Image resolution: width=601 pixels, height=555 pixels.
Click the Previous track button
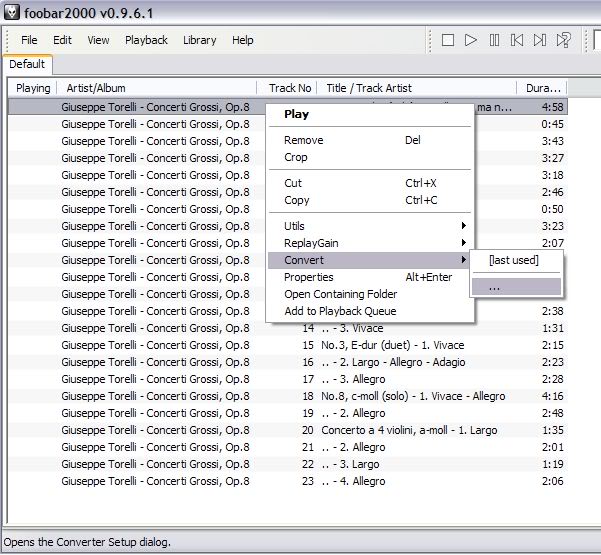[517, 40]
